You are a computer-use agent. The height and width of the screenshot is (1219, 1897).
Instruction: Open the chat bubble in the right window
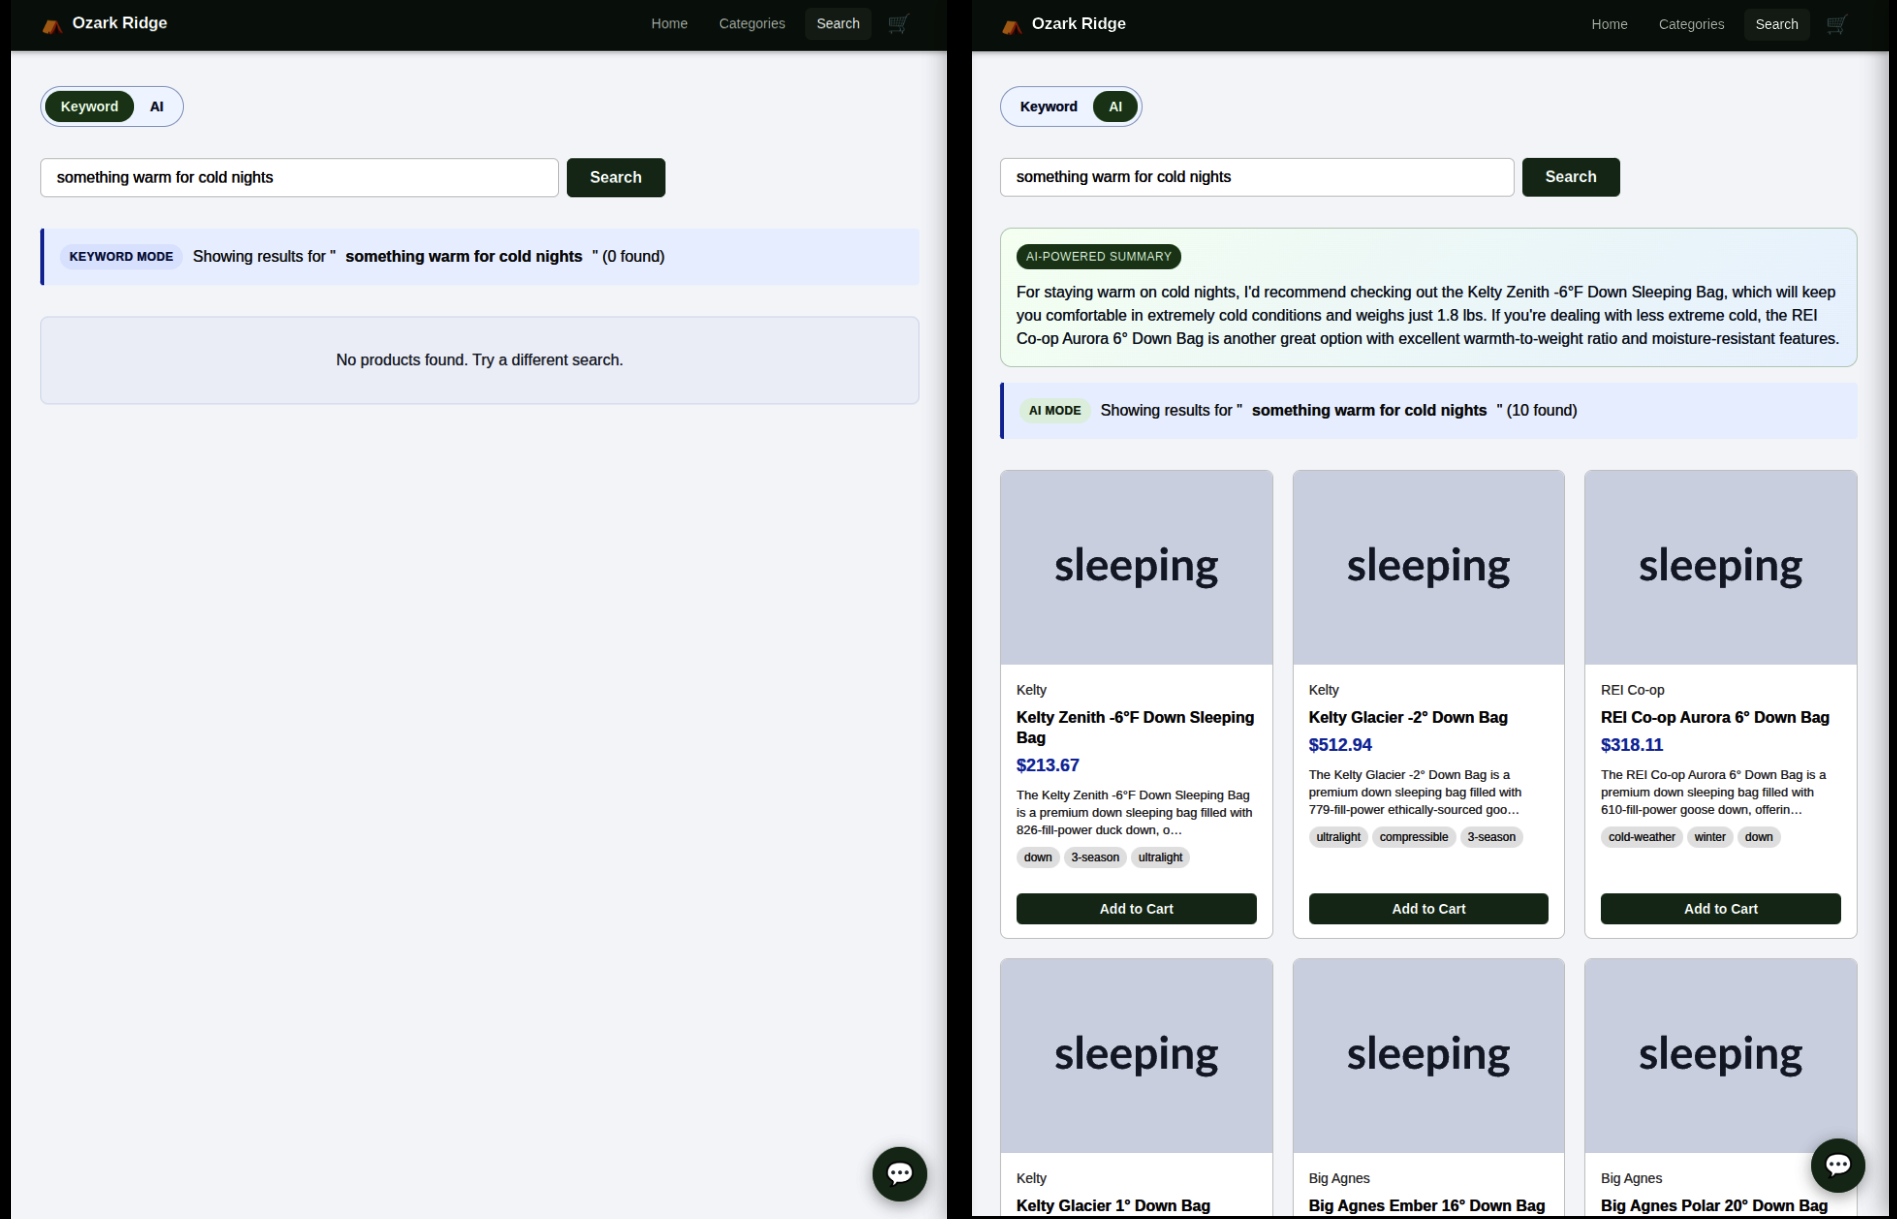1838,1165
